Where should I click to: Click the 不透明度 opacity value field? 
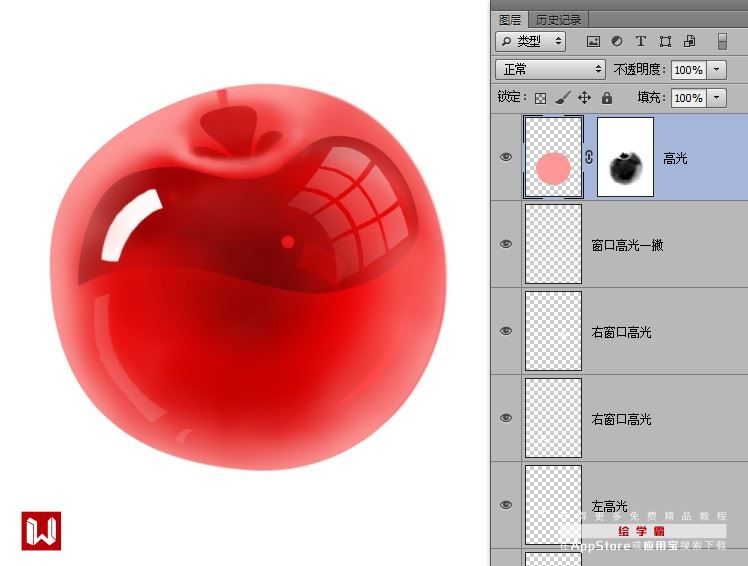[688, 70]
